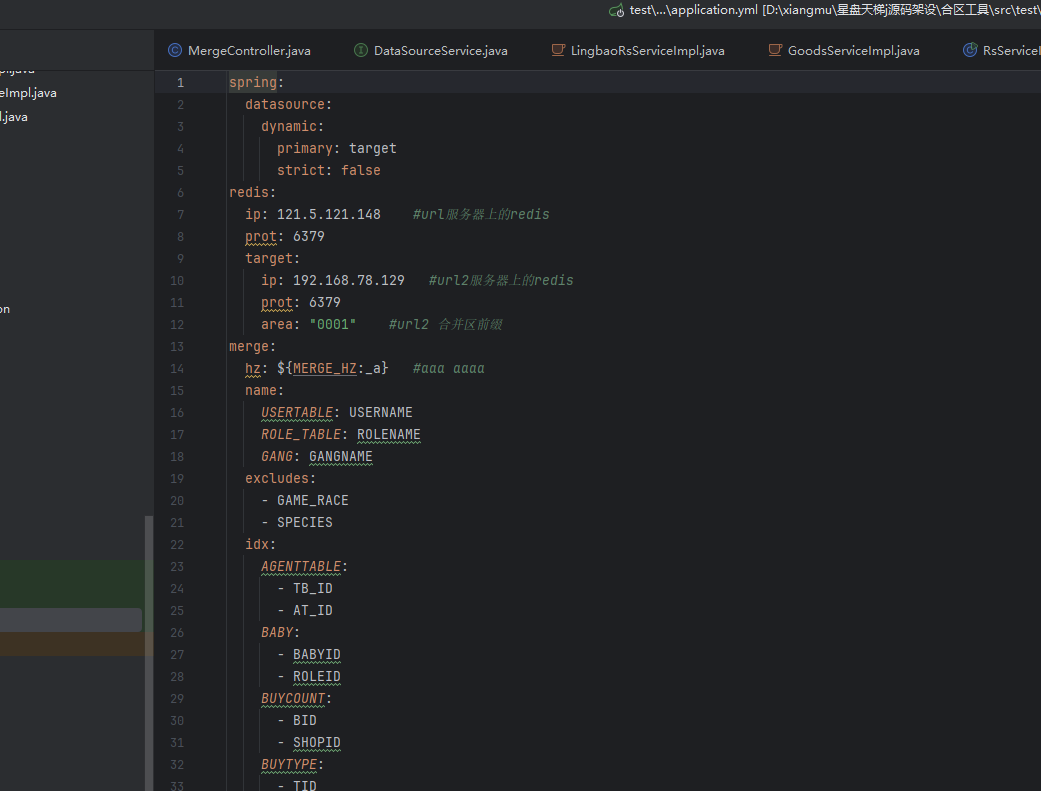
Task: Click the gutter at line number 1
Action: click(180, 82)
